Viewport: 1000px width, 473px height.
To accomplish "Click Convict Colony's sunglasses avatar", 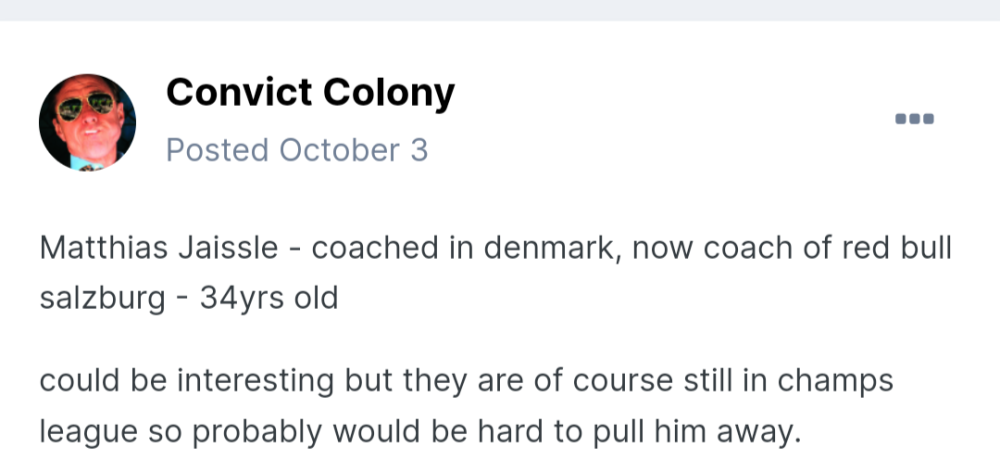I will pyautogui.click(x=88, y=122).
